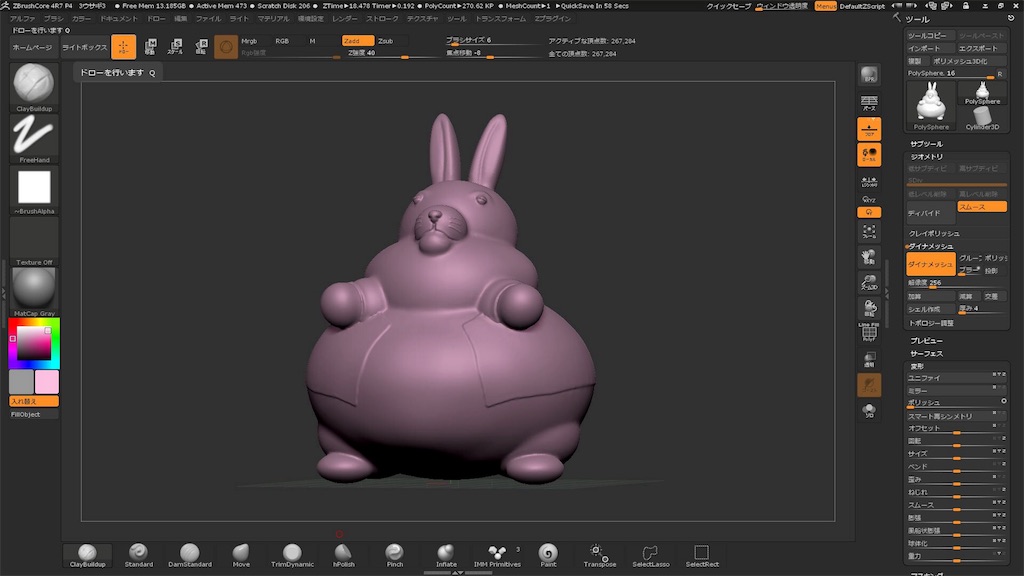
Task: Expand the トポロジー調整 section
Action: [x=931, y=323]
